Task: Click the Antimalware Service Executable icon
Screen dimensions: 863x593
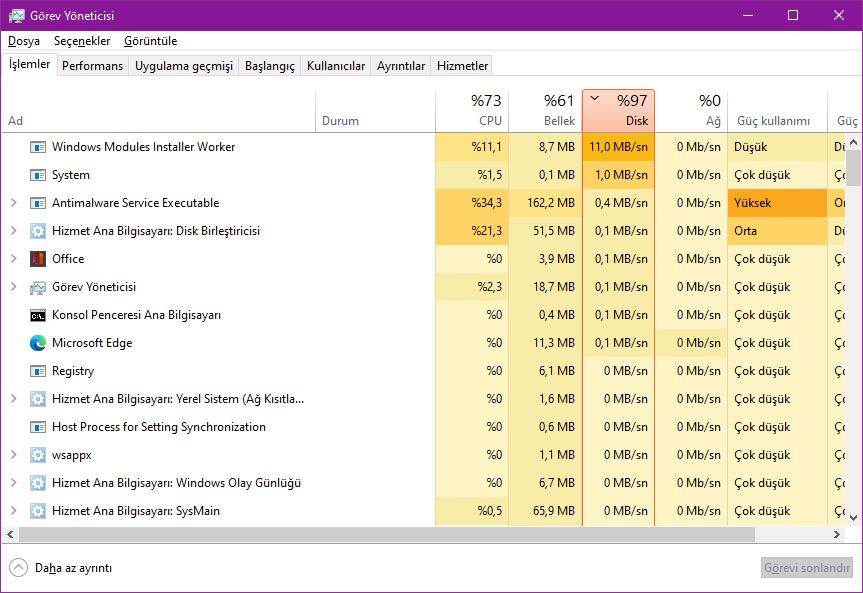Action: coord(37,203)
